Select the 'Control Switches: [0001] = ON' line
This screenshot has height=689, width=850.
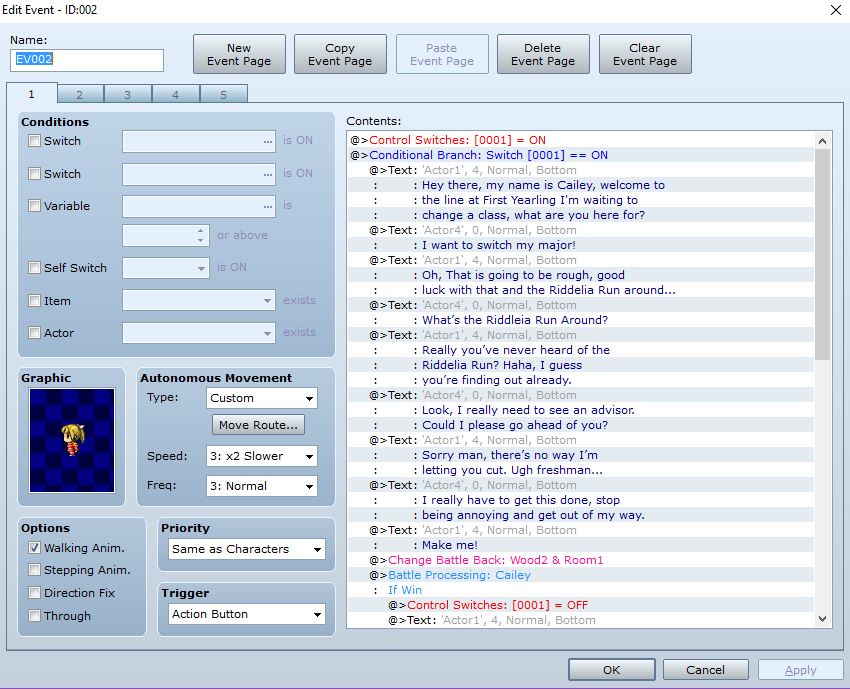click(581, 140)
